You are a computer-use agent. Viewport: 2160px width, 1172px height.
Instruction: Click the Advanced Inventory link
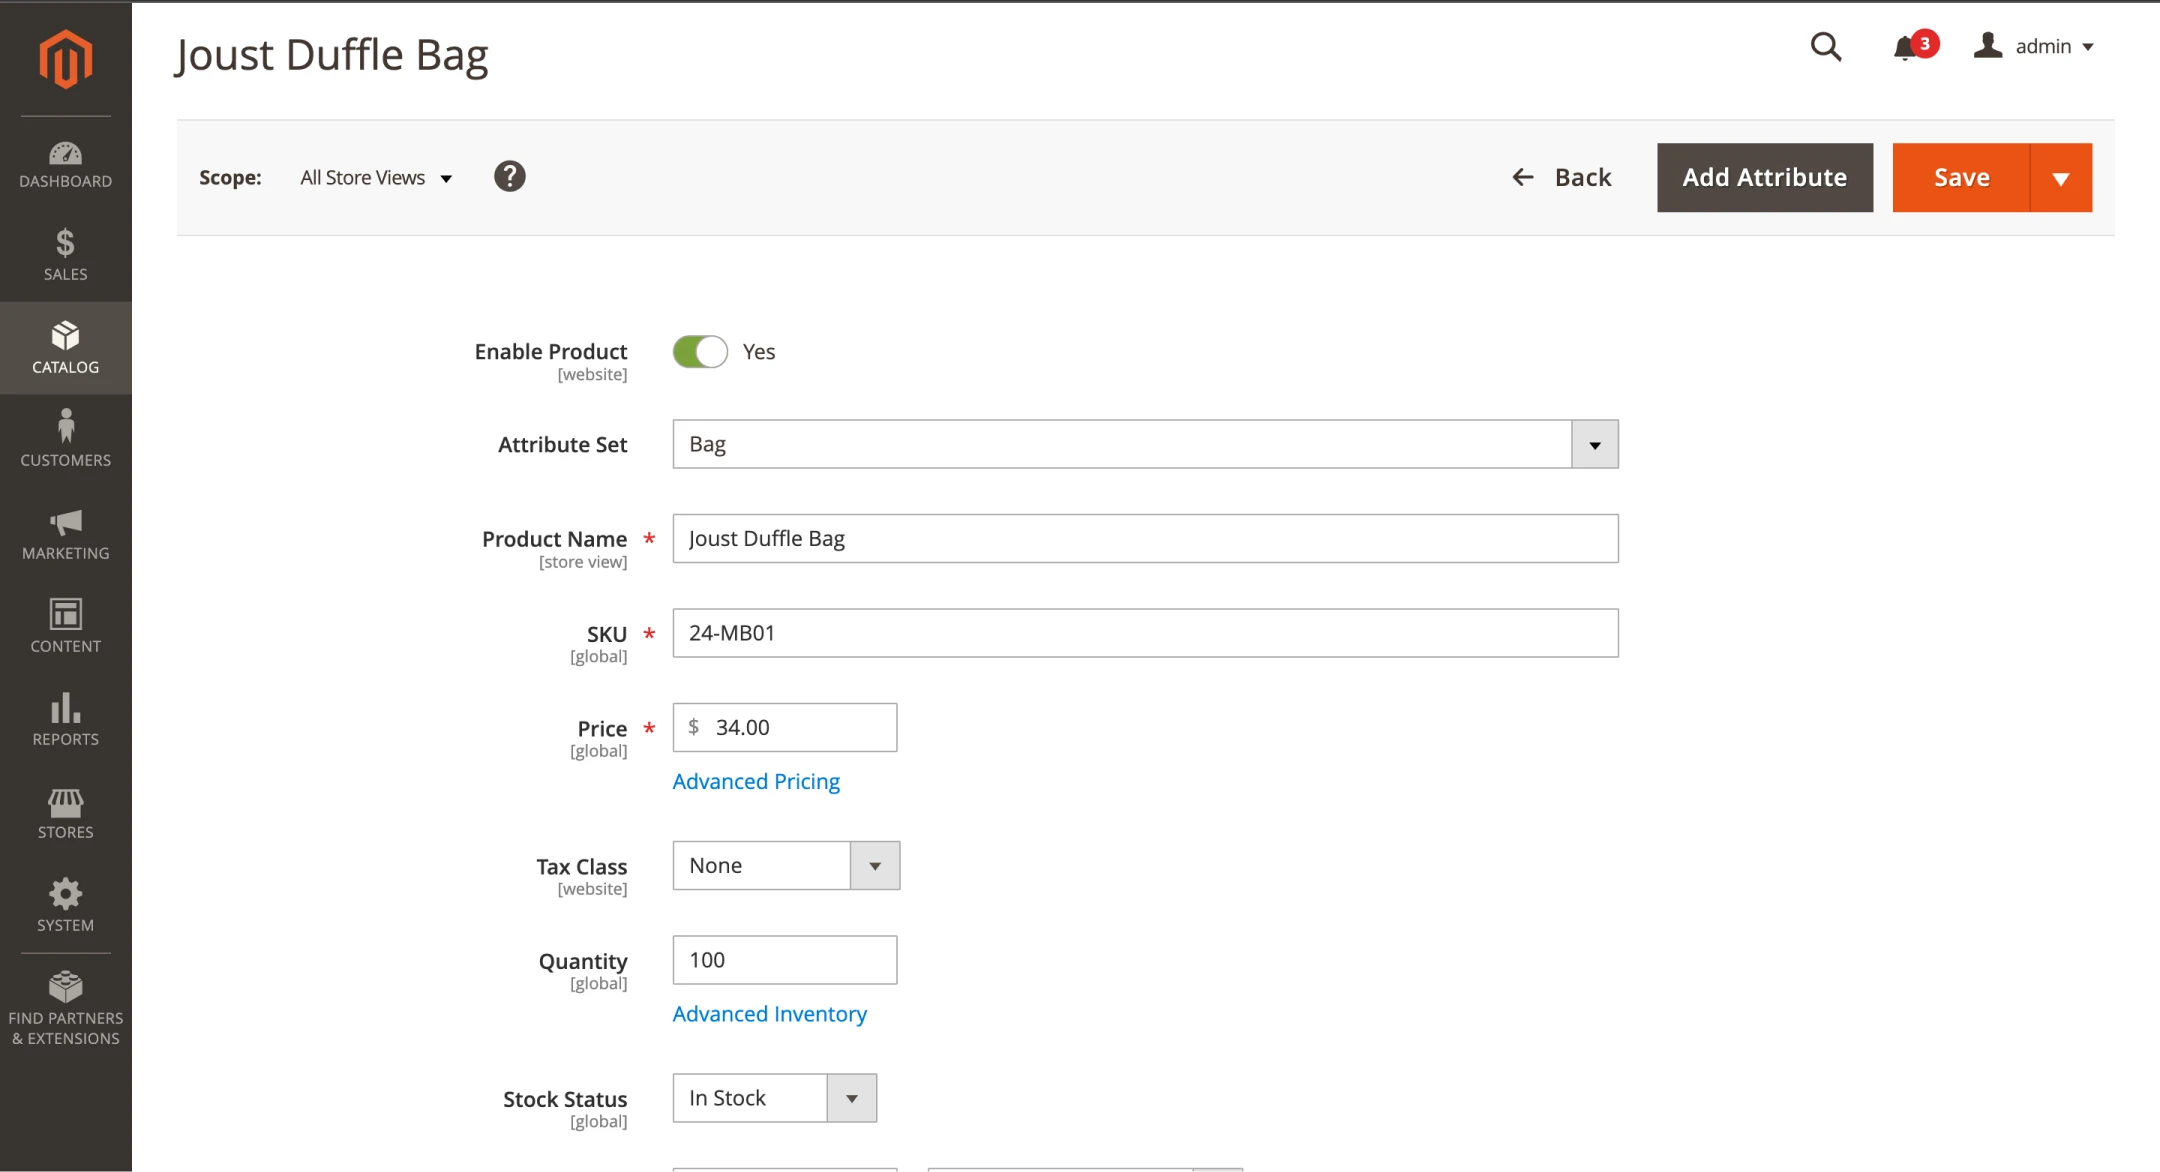(x=769, y=1014)
